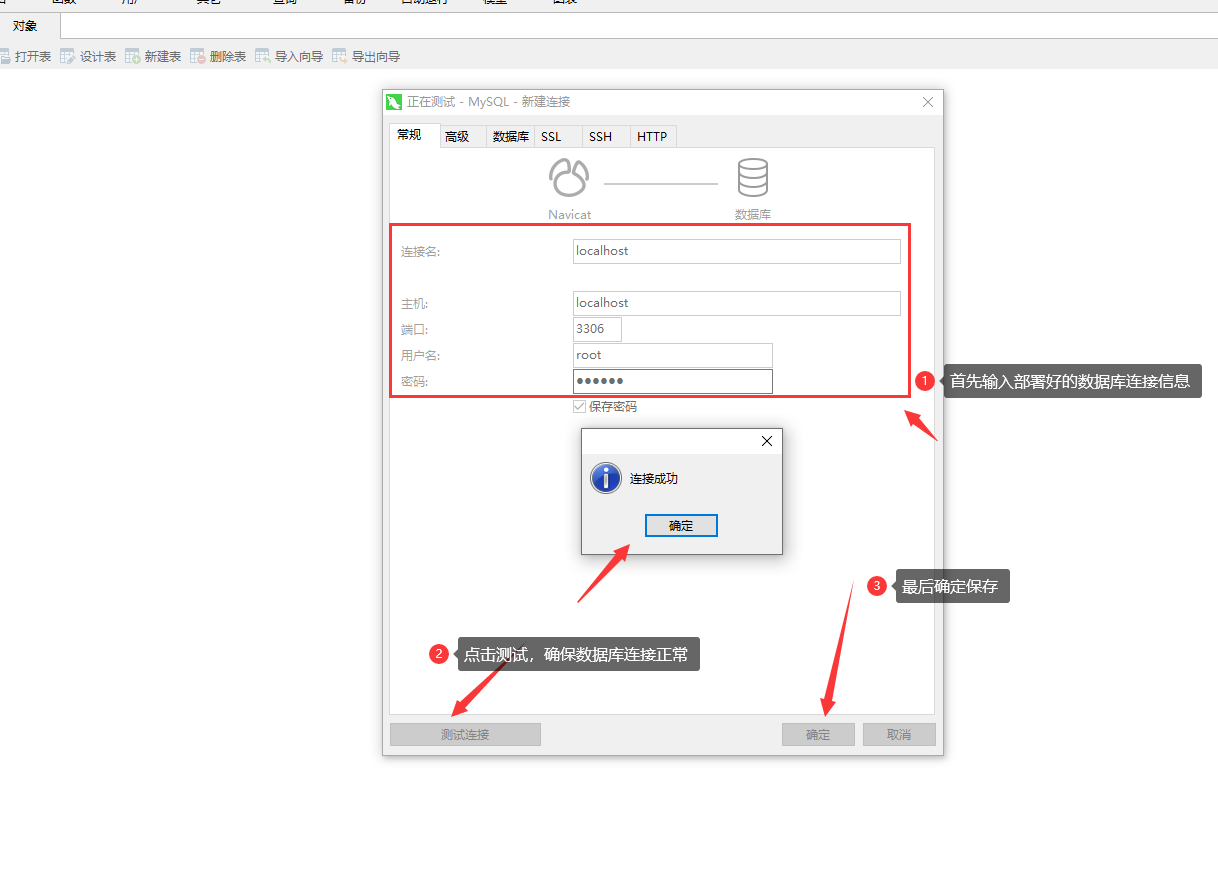The width and height of the screenshot is (1218, 874).
Task: Open the Export Wizard (导出向导)
Action: click(340, 57)
